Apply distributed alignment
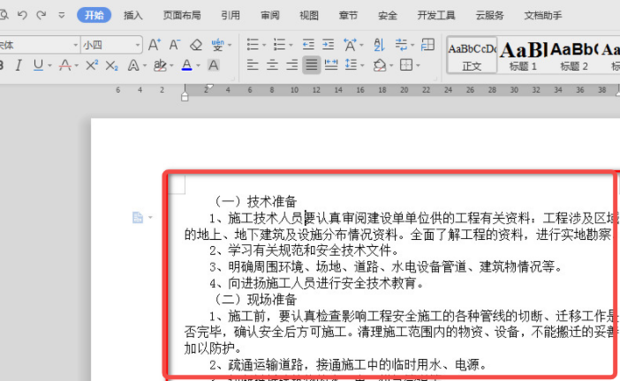The image size is (620, 381). [331, 65]
